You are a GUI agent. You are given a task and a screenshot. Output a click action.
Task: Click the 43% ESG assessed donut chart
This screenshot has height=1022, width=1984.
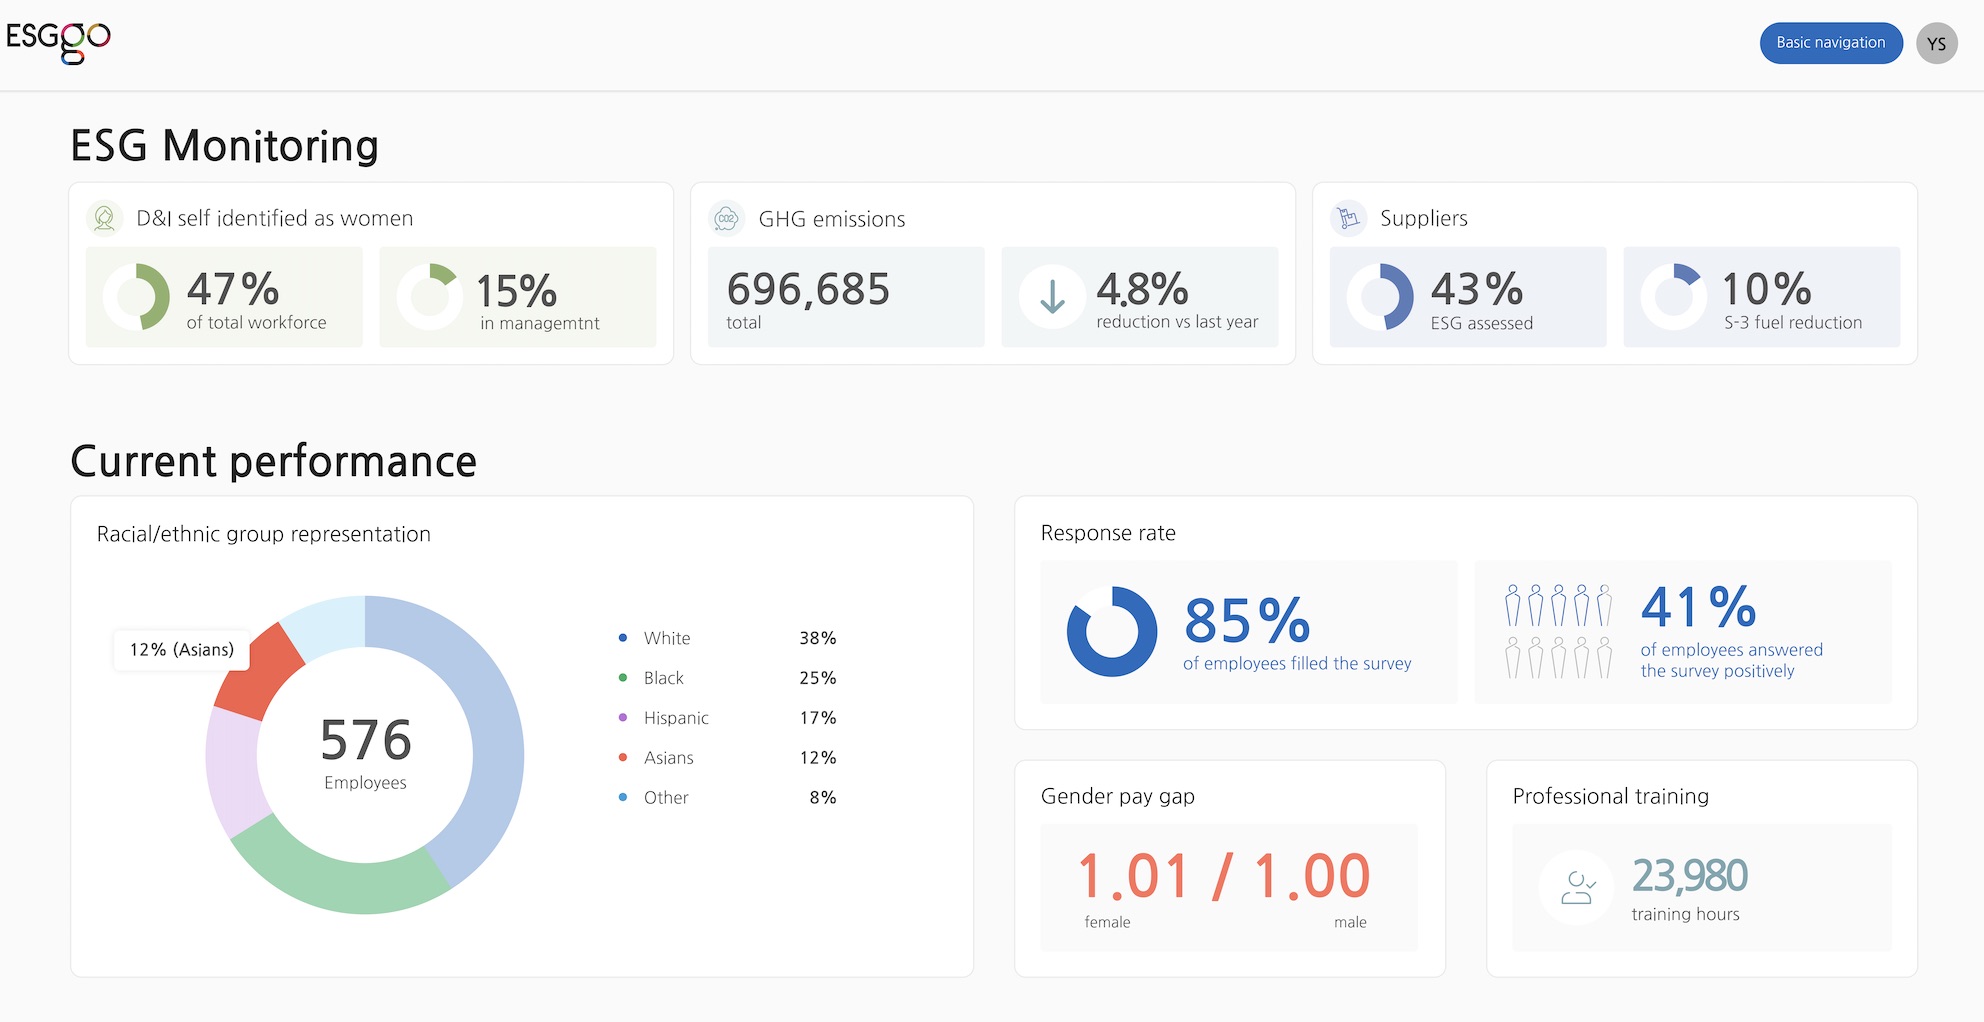(1380, 297)
